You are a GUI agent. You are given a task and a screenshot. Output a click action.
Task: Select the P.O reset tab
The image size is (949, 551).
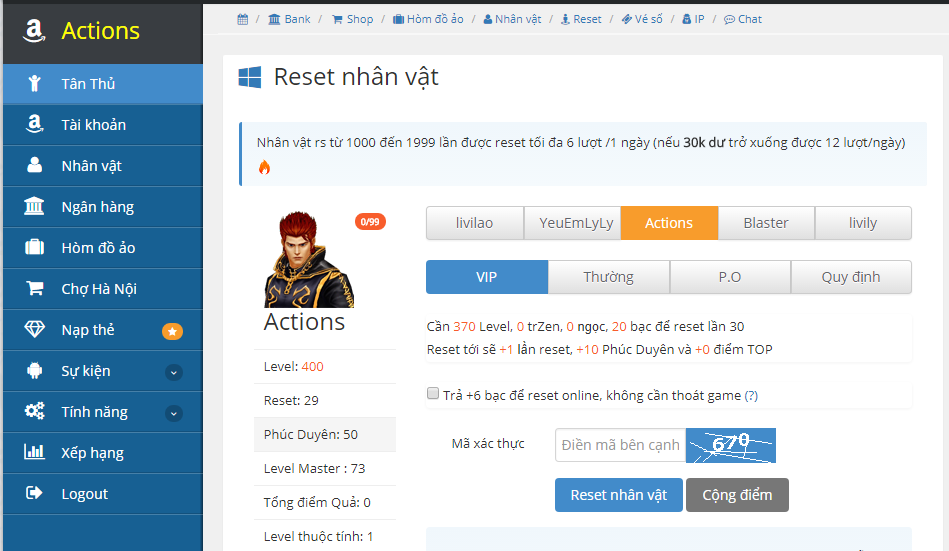(x=730, y=277)
